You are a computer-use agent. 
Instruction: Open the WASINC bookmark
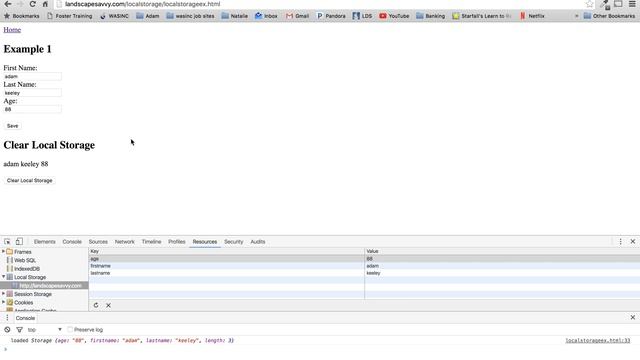(114, 16)
